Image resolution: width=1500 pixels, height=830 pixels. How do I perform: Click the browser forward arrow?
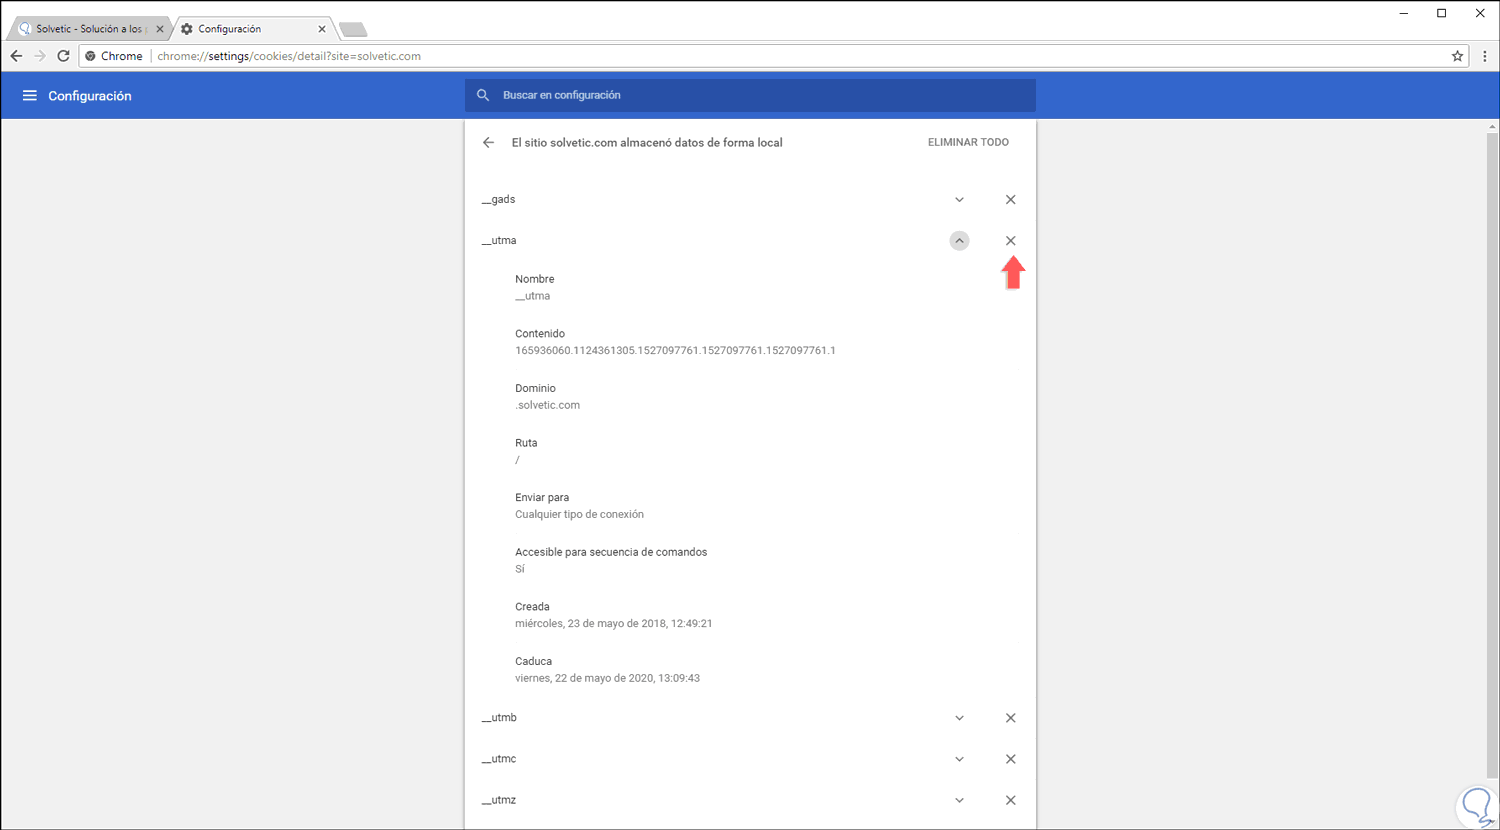(x=40, y=56)
